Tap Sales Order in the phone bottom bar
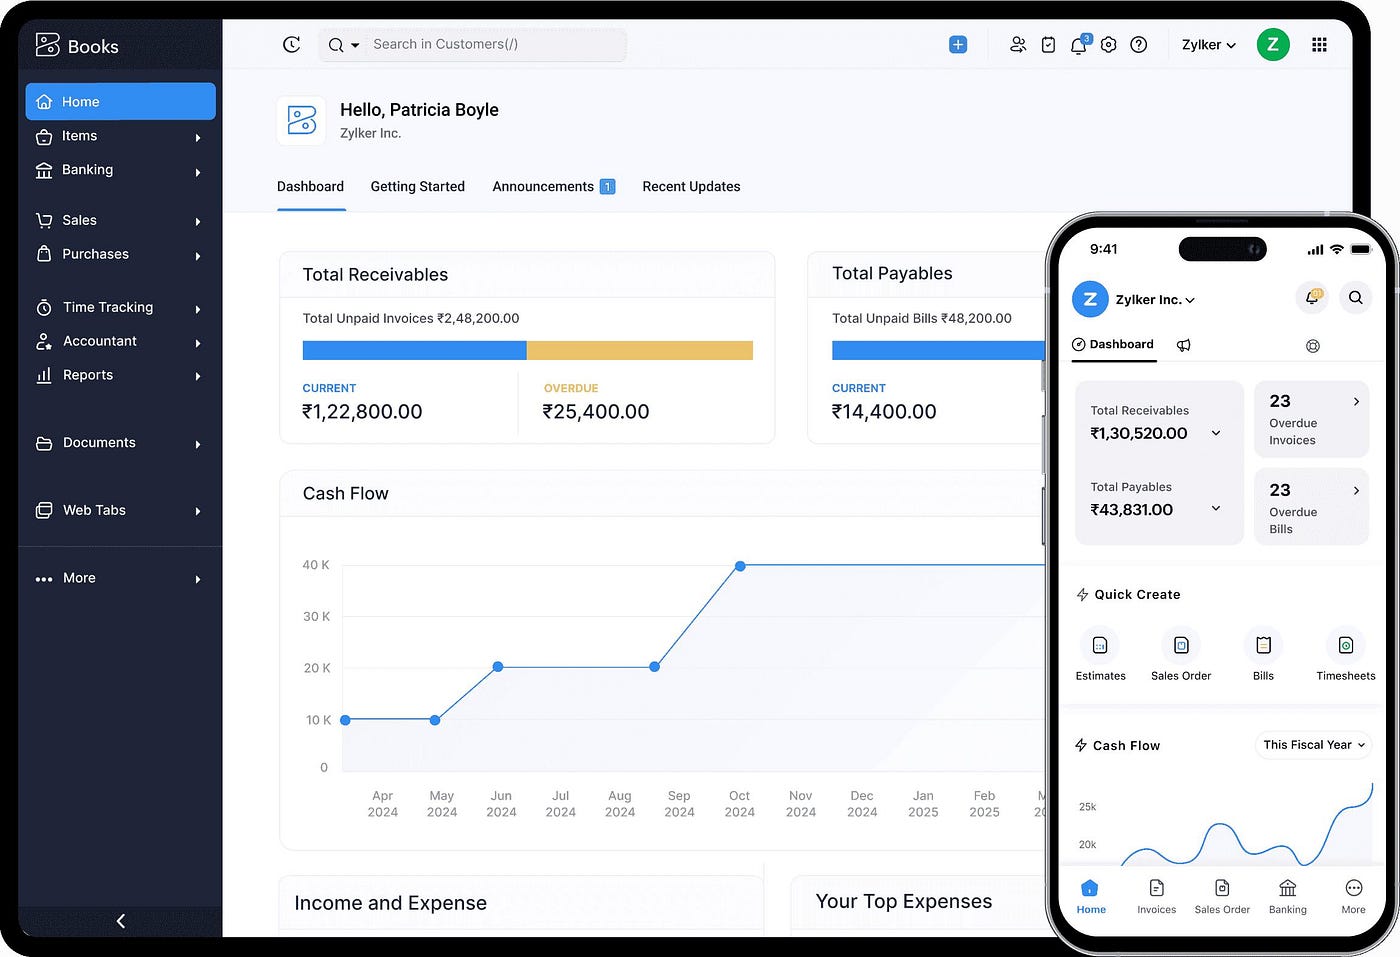This screenshot has height=957, width=1400. point(1222,896)
